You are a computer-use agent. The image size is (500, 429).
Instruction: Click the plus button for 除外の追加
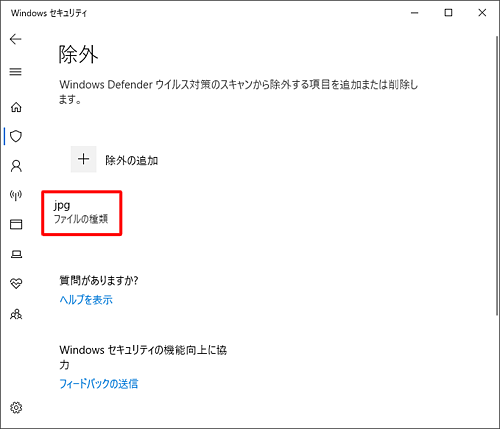pyautogui.click(x=83, y=159)
